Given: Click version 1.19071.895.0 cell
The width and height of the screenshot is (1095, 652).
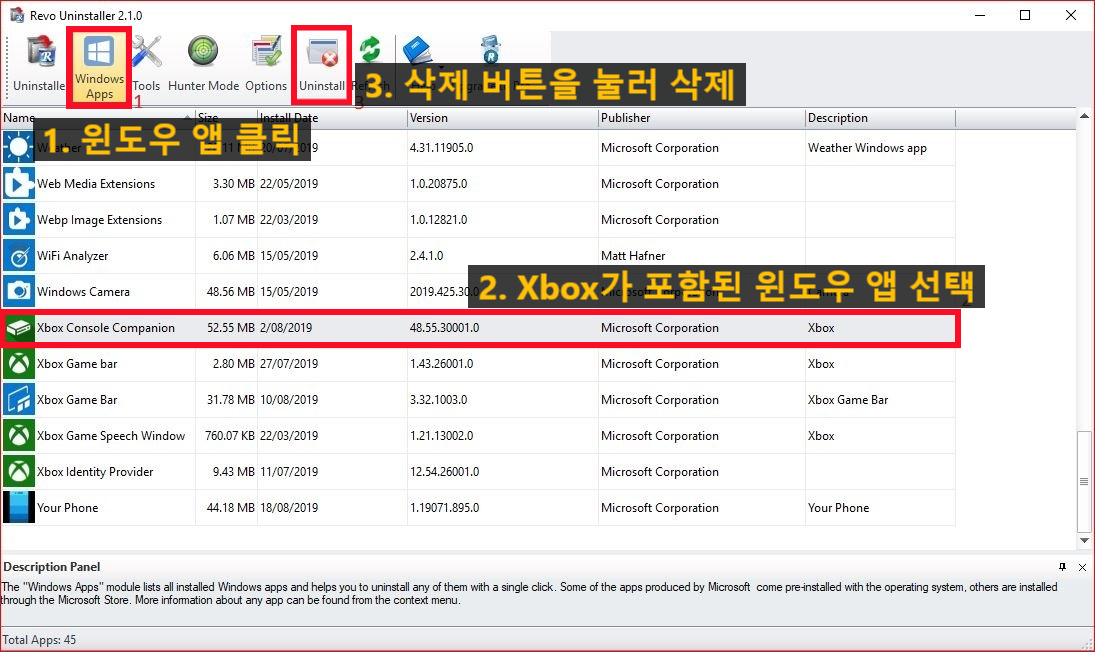Looking at the screenshot, I should [x=444, y=507].
